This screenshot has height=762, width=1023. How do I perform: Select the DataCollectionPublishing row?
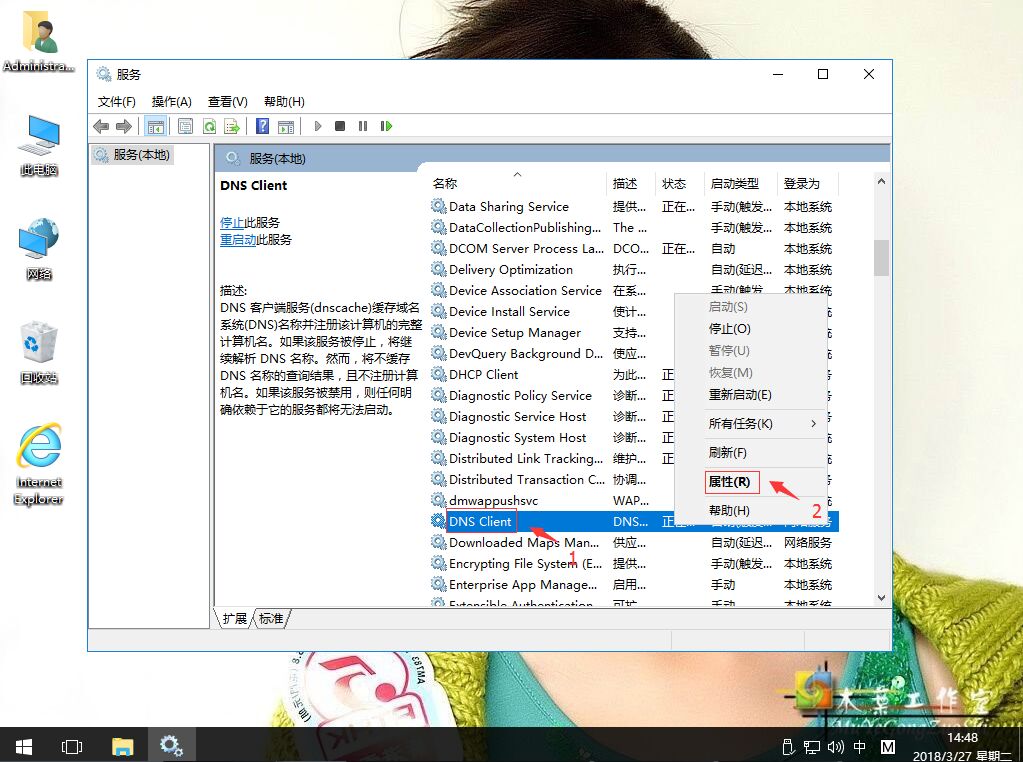pyautogui.click(x=634, y=228)
